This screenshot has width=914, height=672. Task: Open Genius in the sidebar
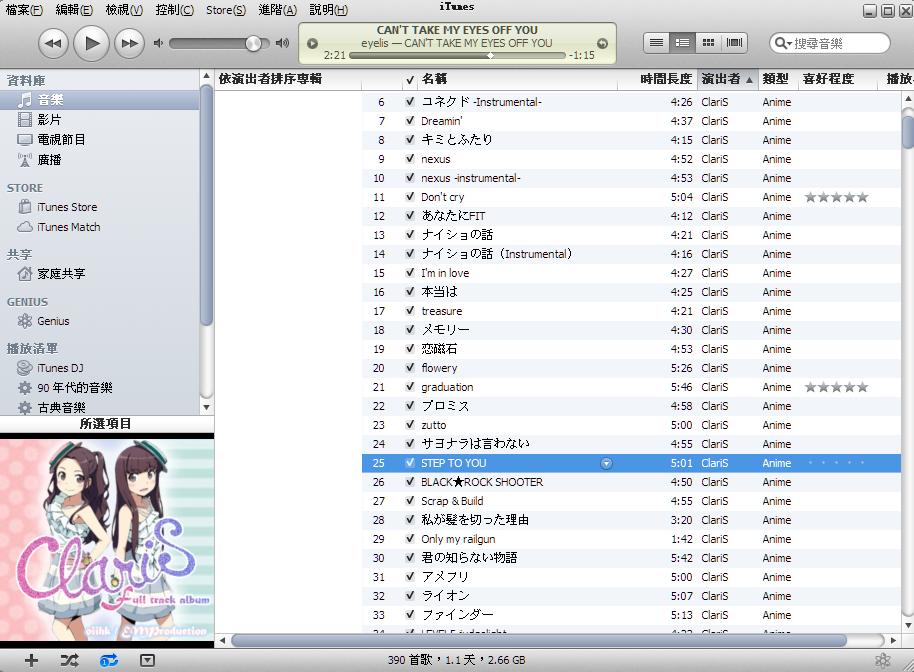[53, 321]
